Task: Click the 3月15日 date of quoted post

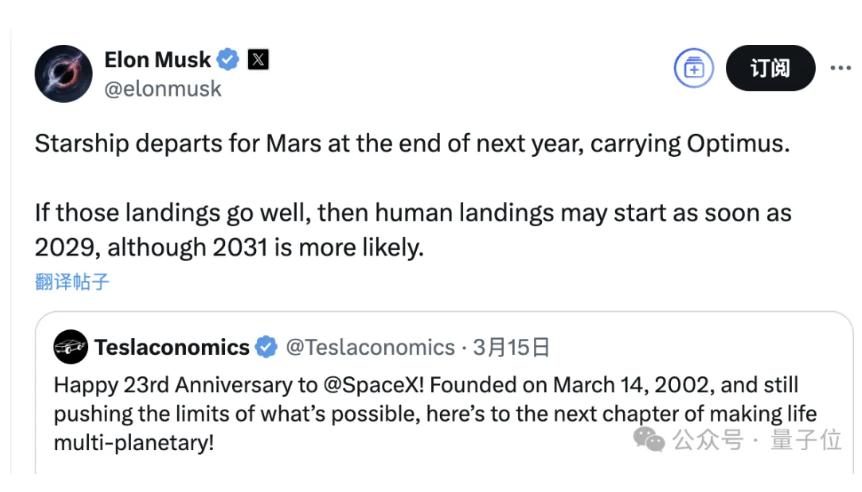Action: point(511,347)
